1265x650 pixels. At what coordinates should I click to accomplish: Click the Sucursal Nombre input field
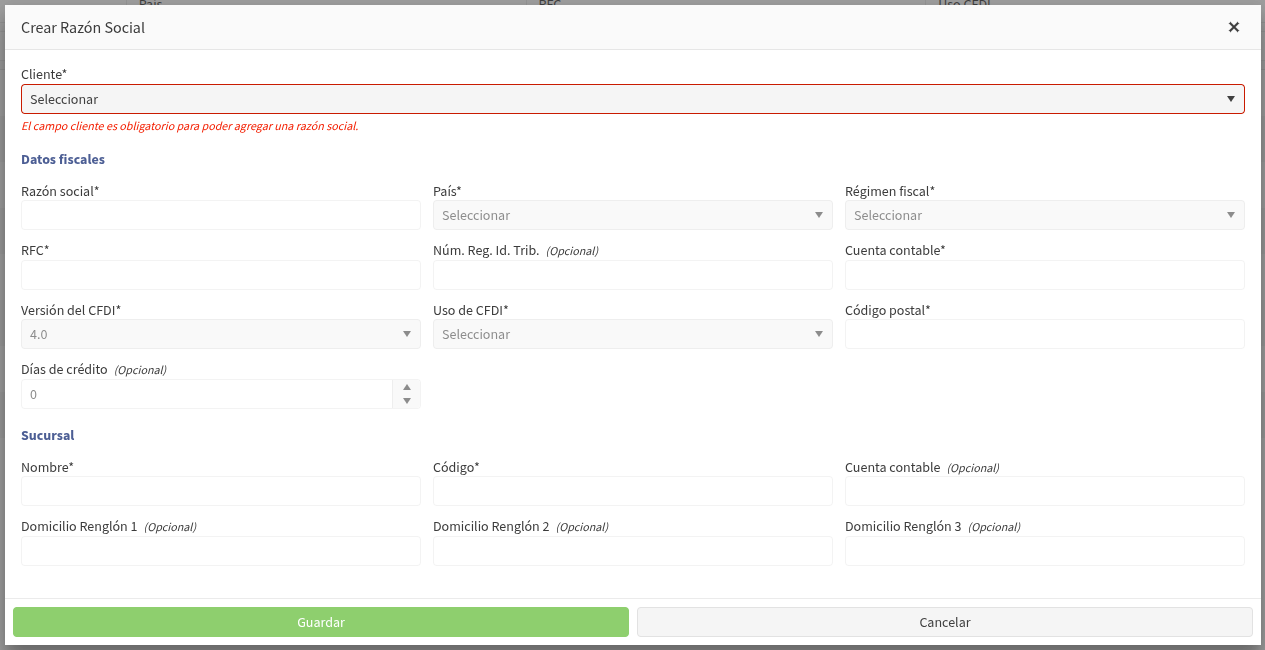(221, 491)
